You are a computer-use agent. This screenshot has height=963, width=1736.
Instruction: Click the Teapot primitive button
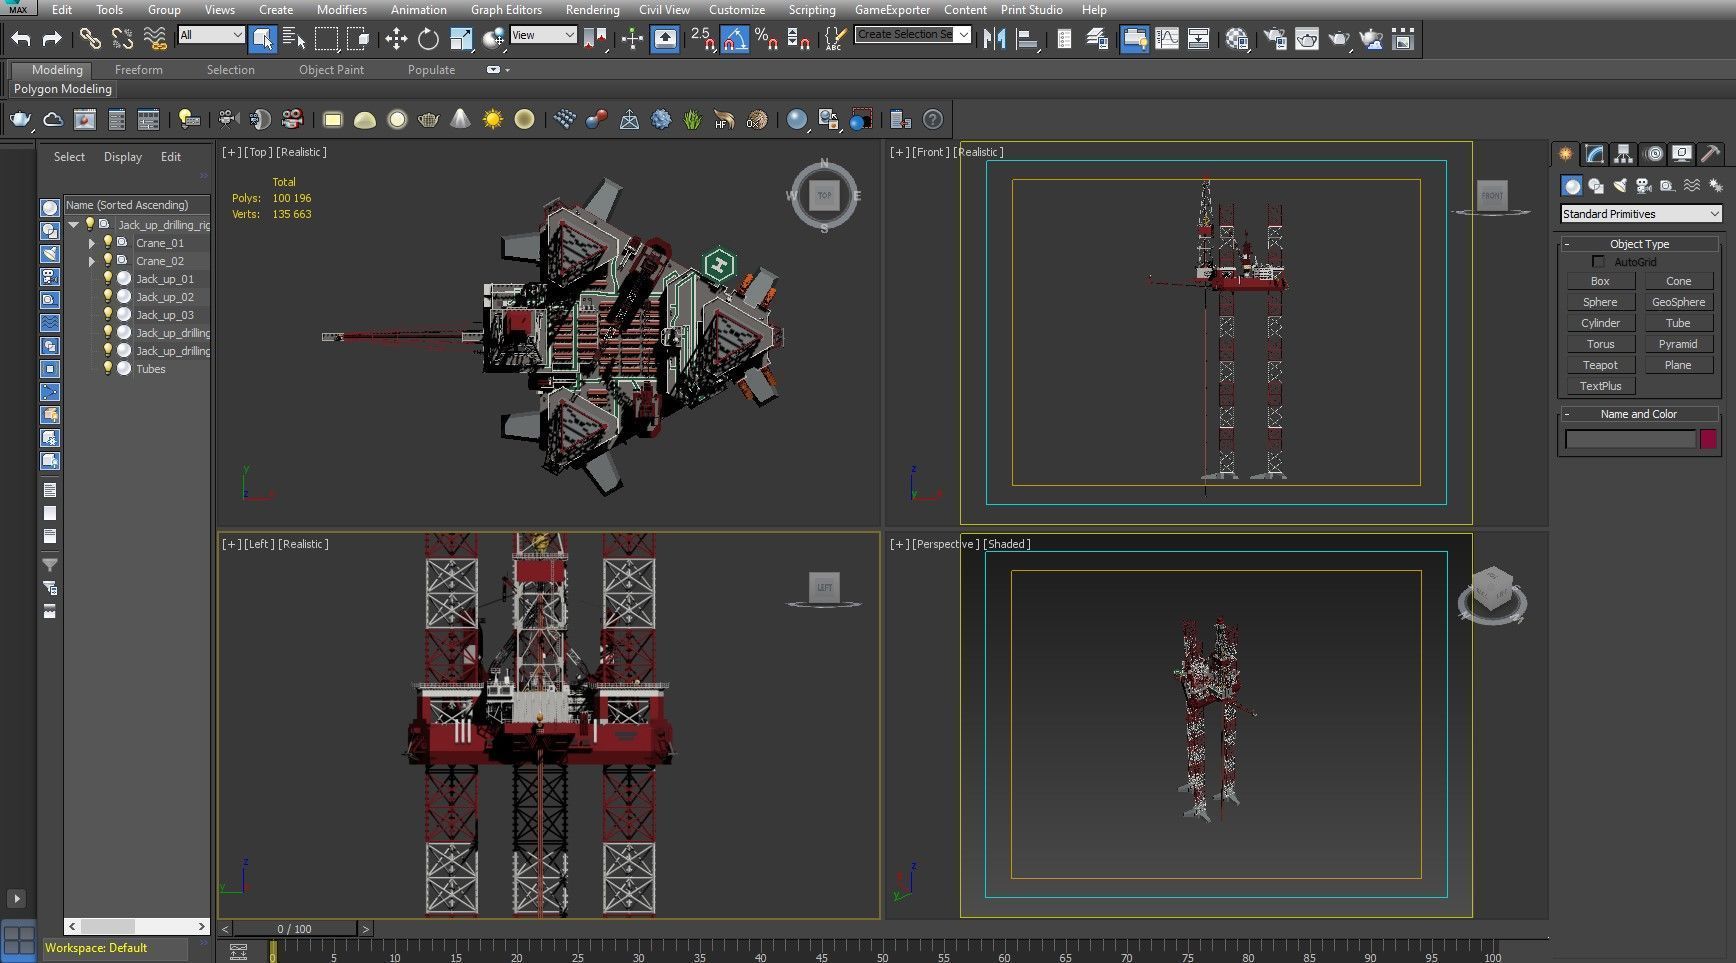pyautogui.click(x=1600, y=365)
